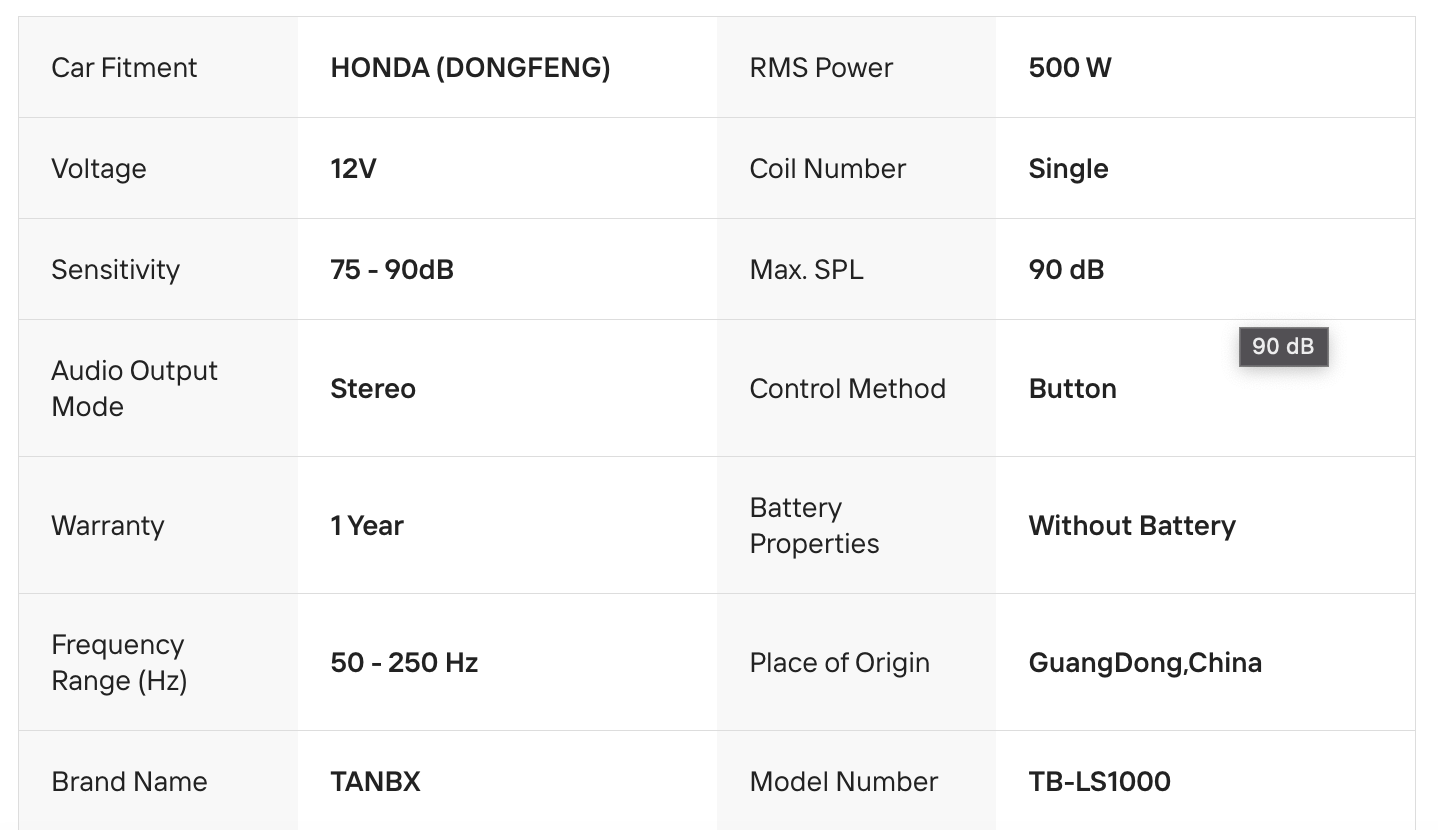
Task: Select the TANBX brand name value
Action: 375,782
